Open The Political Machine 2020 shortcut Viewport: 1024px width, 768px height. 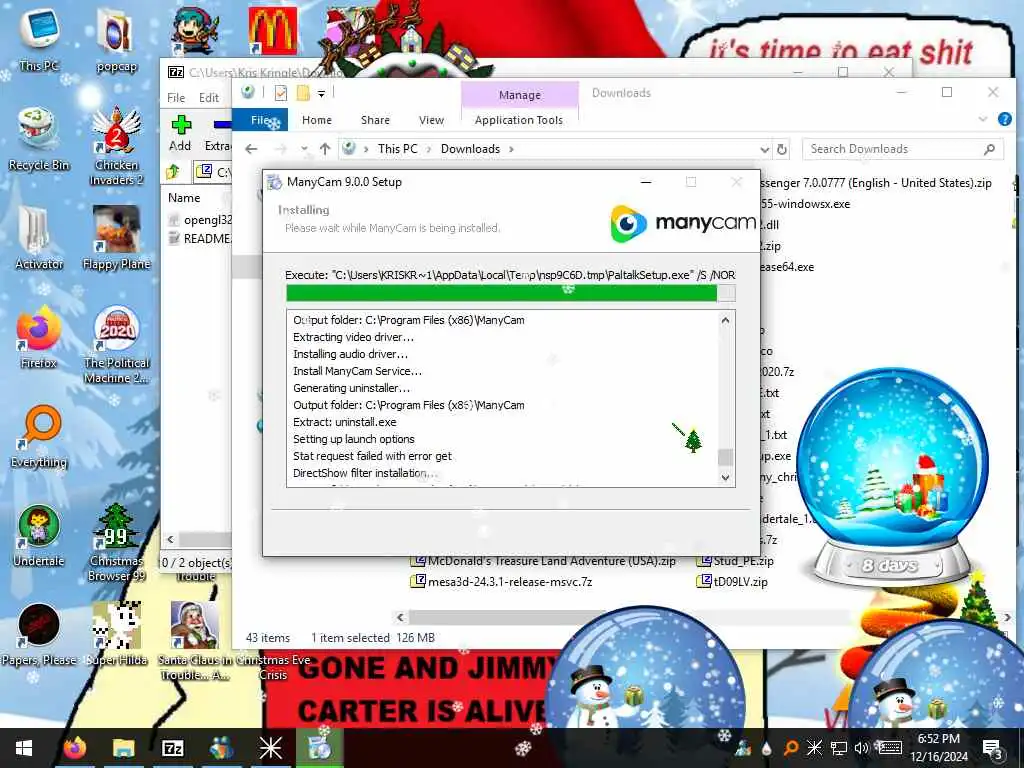click(x=116, y=344)
